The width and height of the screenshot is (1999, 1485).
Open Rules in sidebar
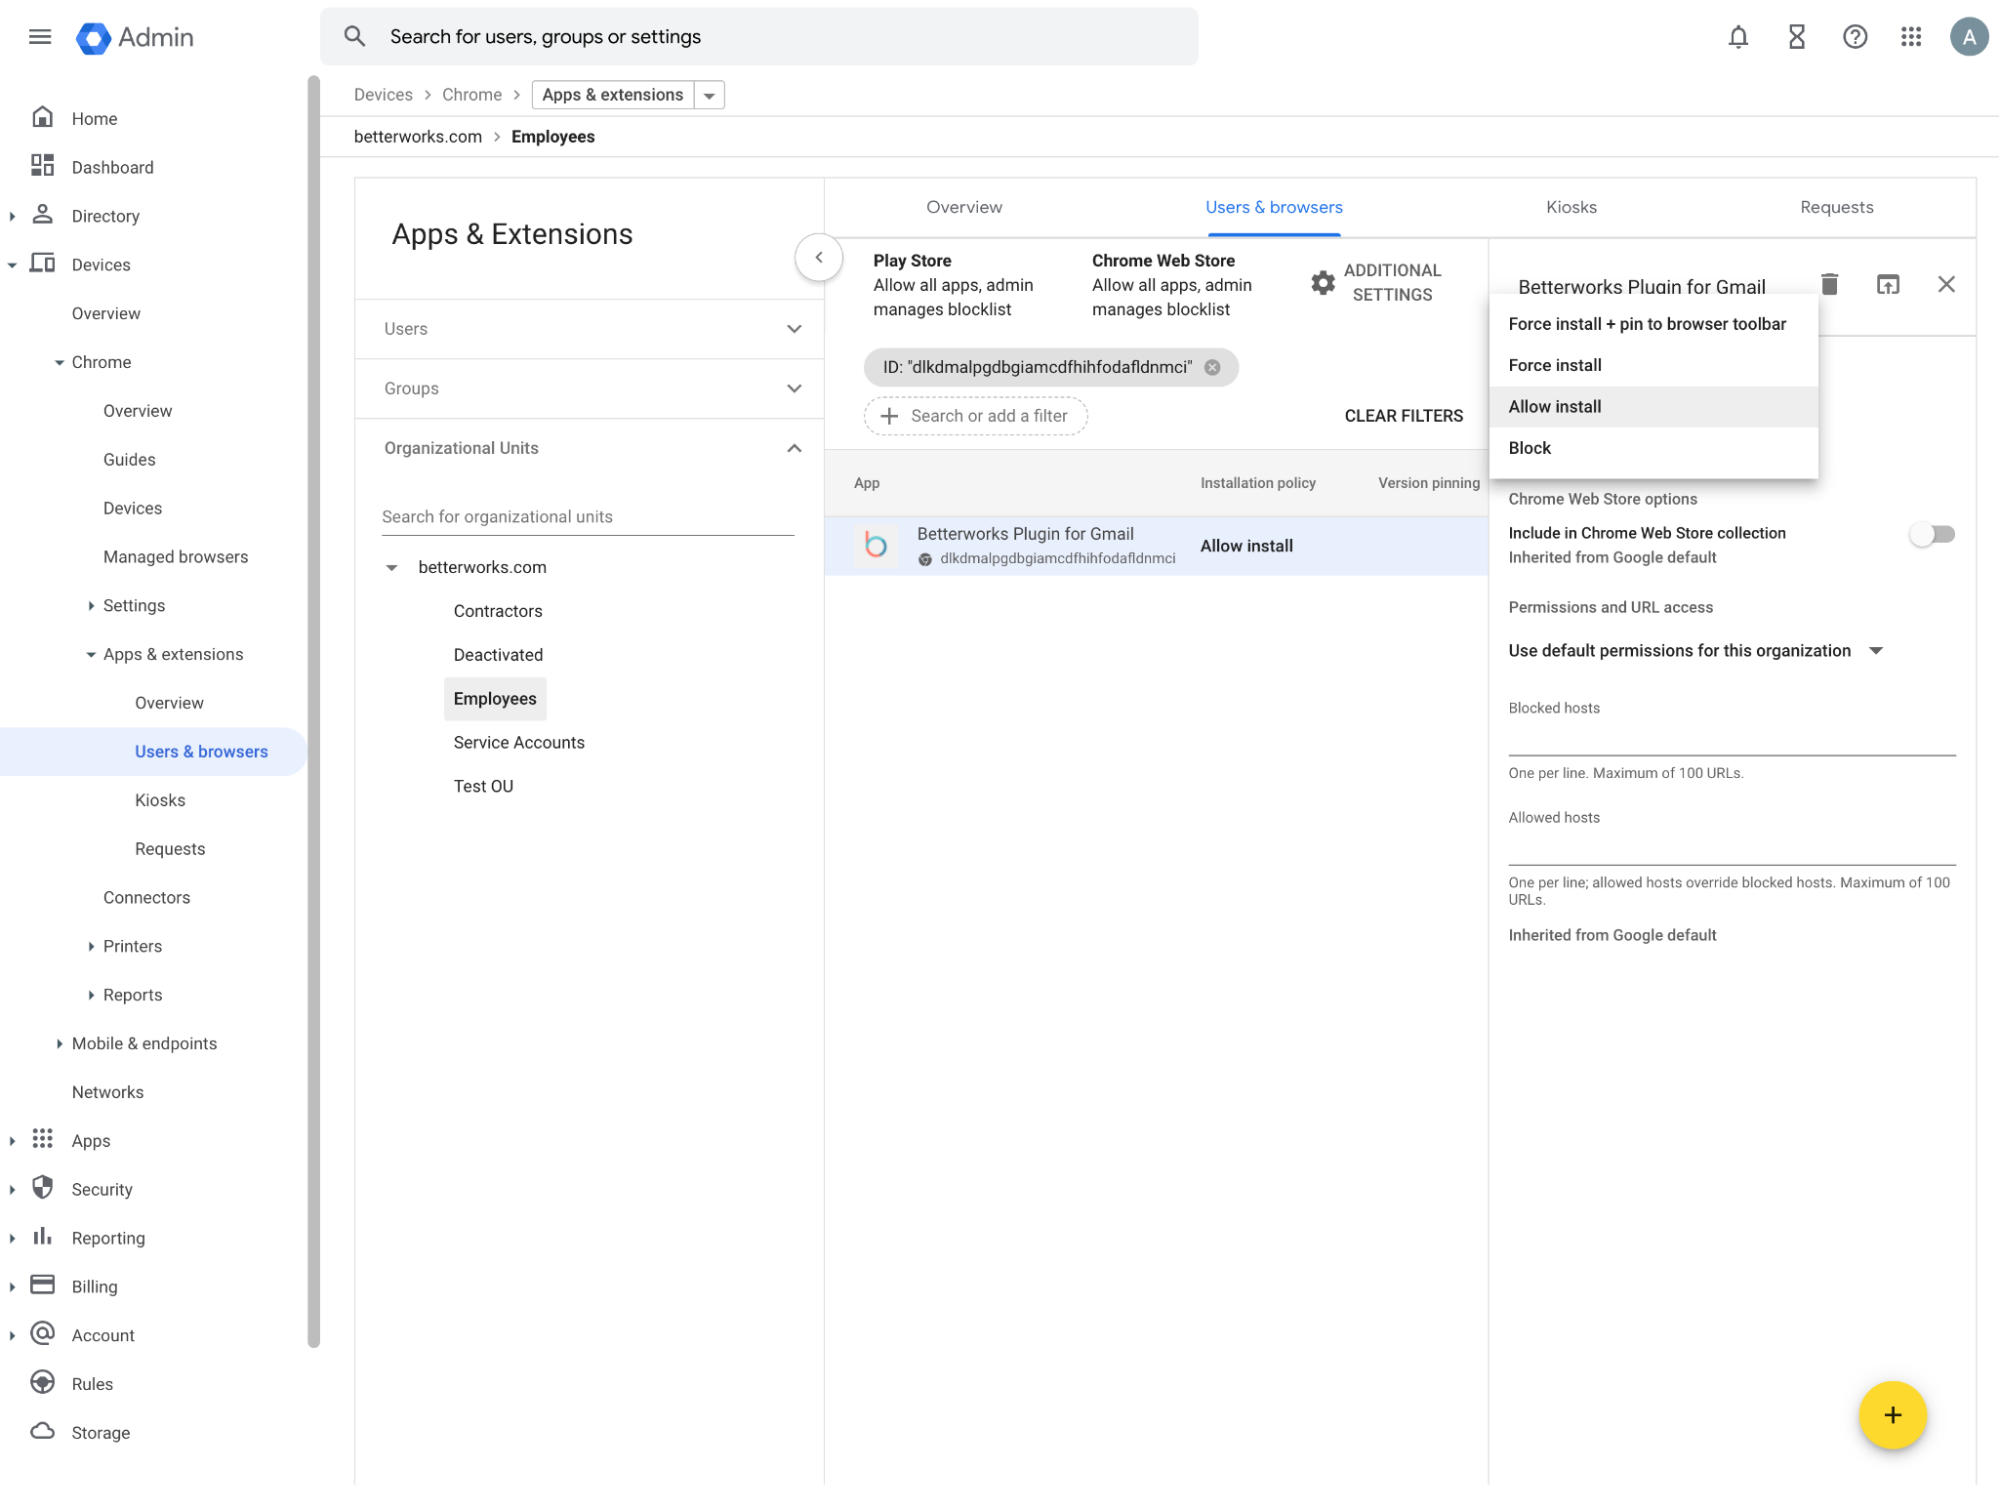pos(92,1383)
